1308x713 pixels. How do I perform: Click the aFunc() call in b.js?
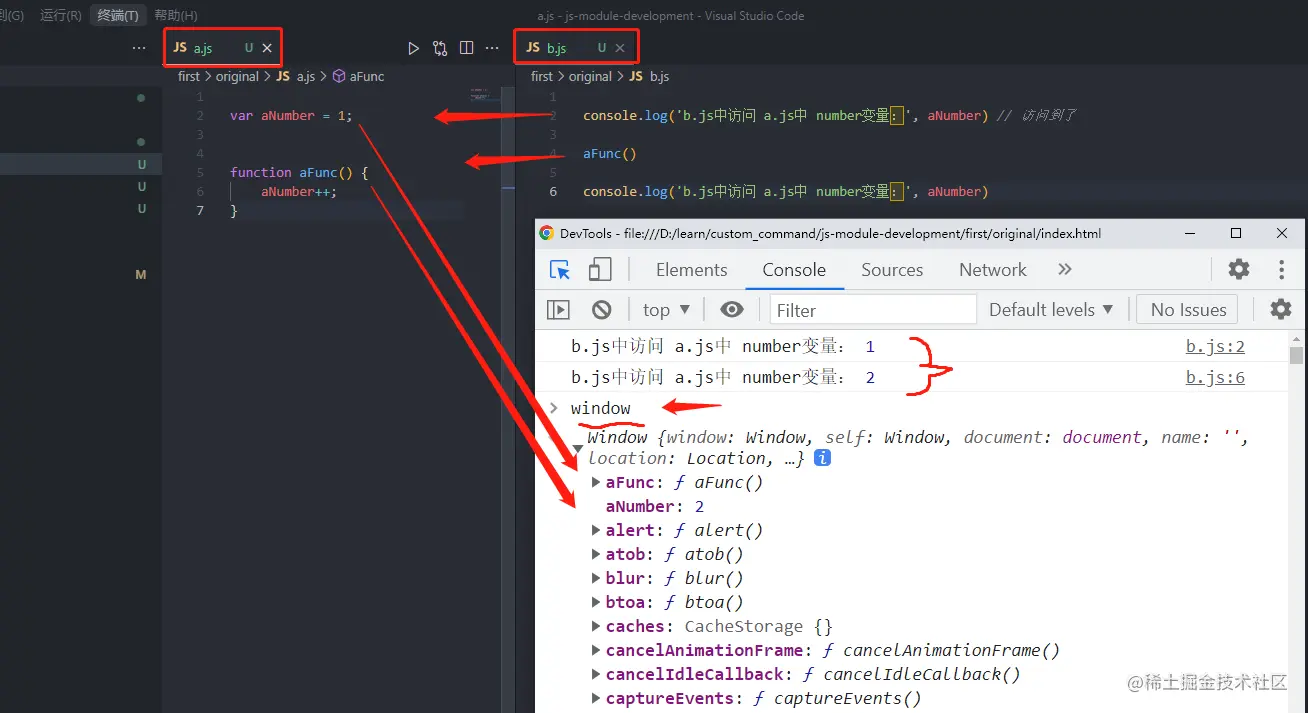pos(609,154)
